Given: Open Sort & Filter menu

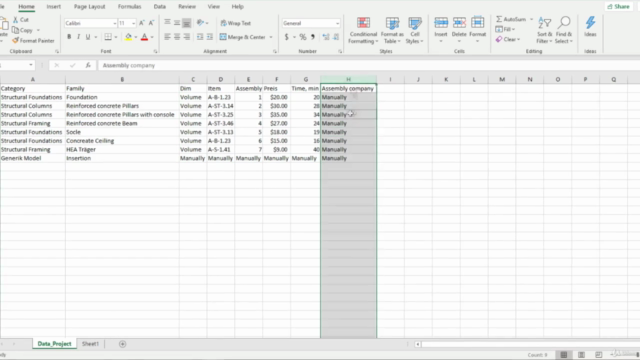Looking at the screenshot, I should pyautogui.click(x=544, y=30).
